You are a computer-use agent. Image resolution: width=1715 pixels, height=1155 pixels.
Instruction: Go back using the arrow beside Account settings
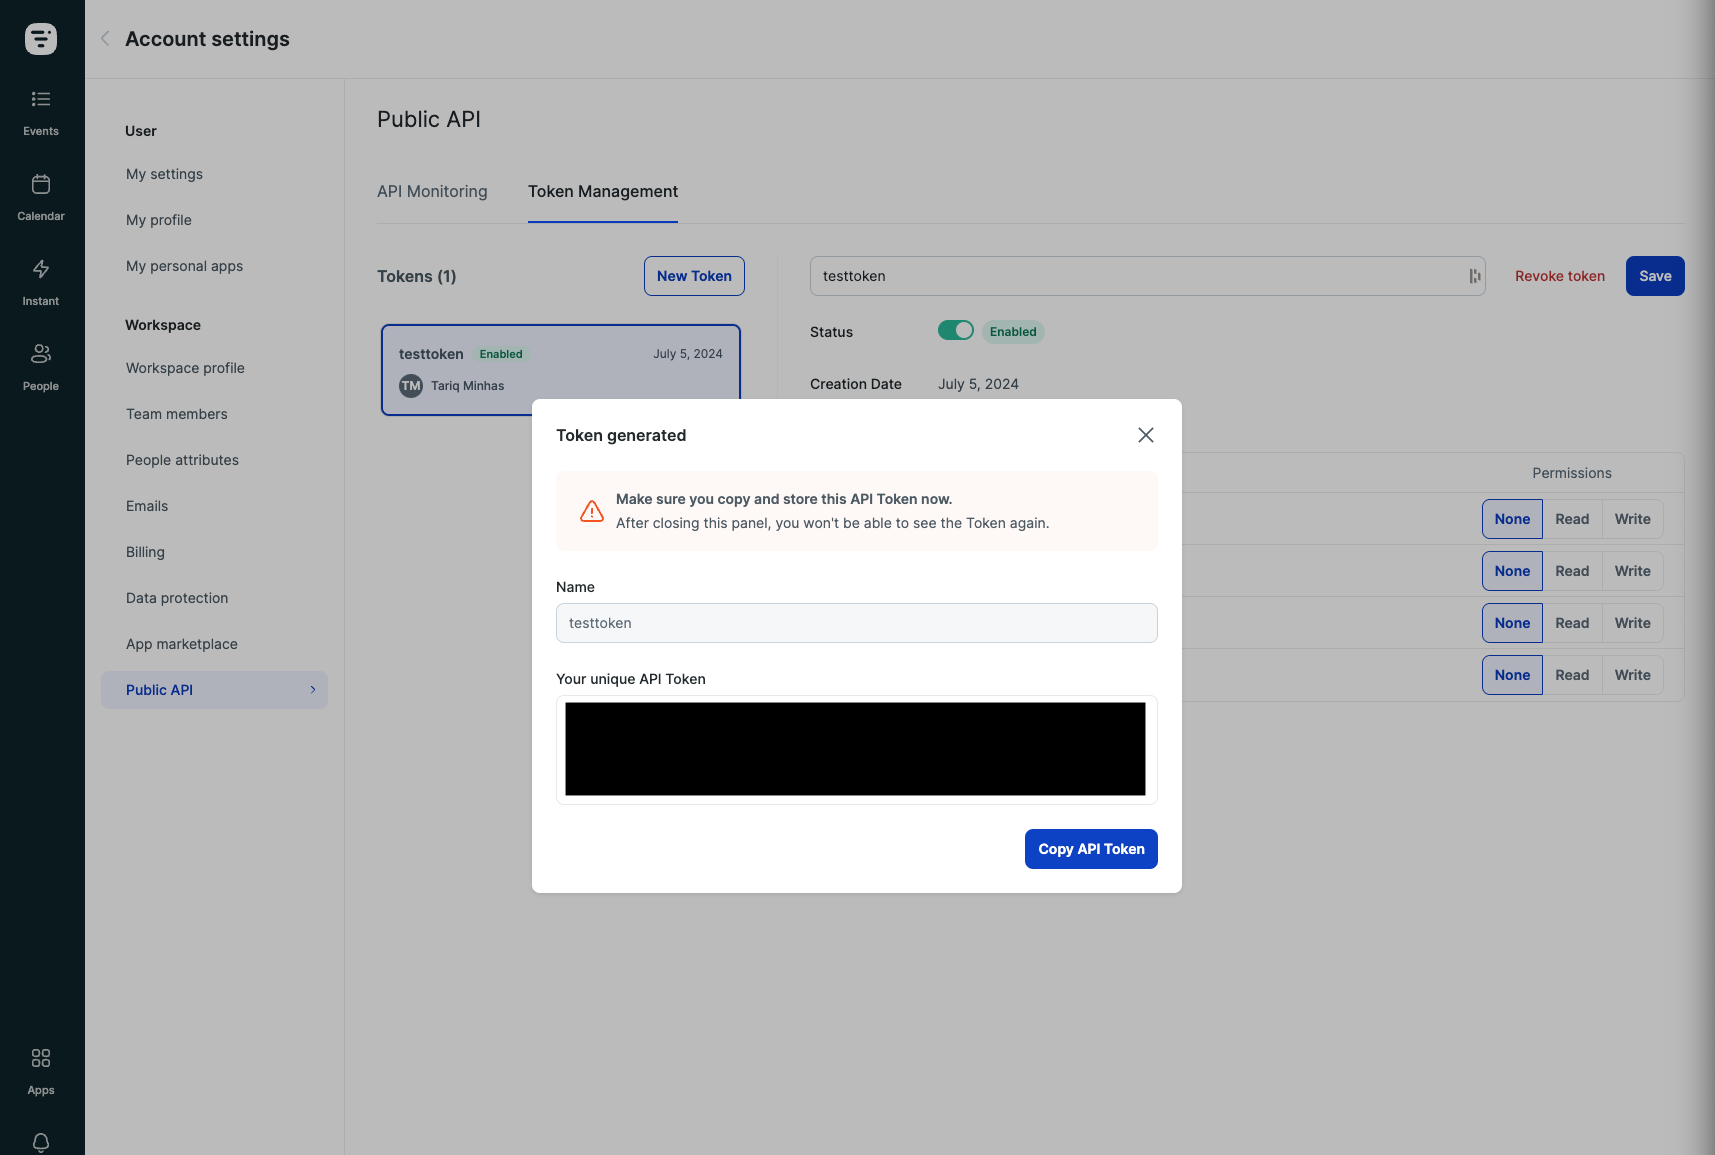pos(105,39)
